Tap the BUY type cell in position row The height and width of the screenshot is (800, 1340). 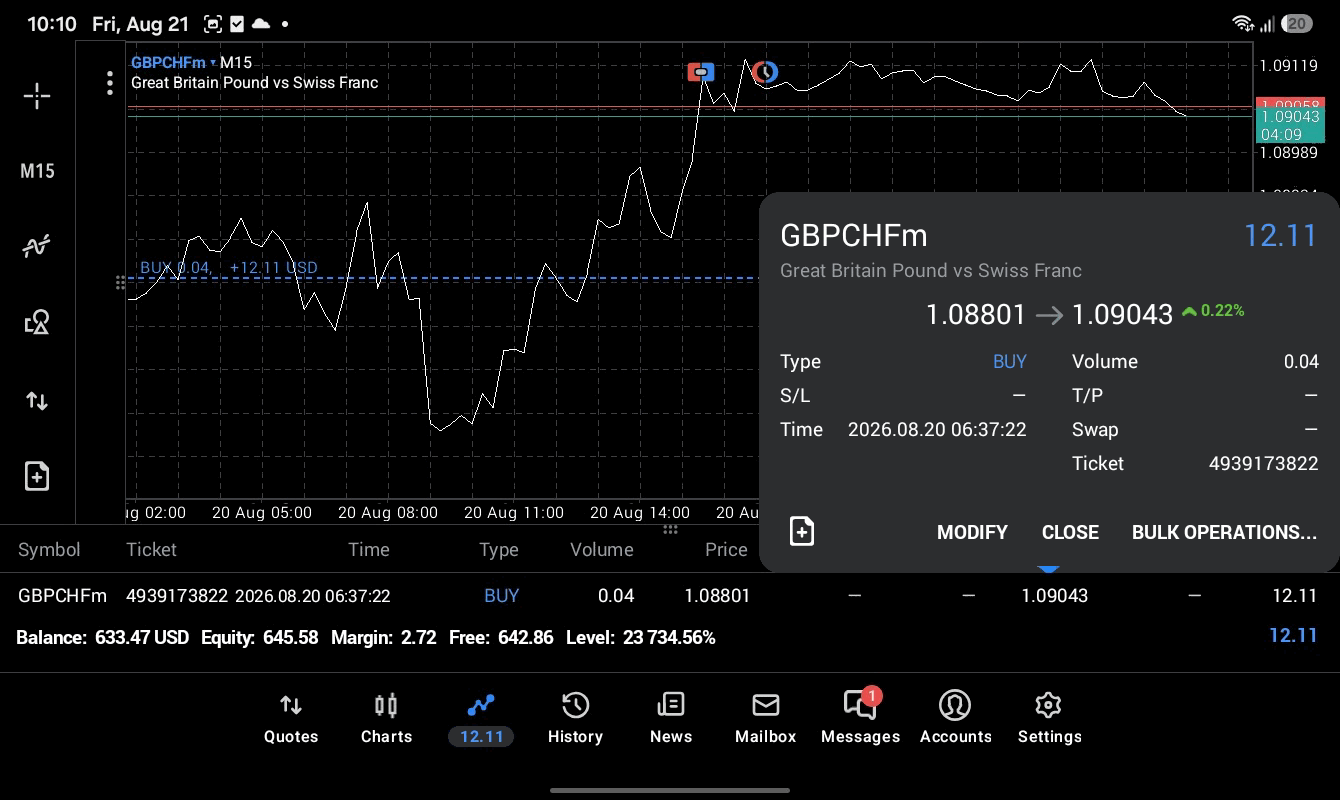[501, 595]
